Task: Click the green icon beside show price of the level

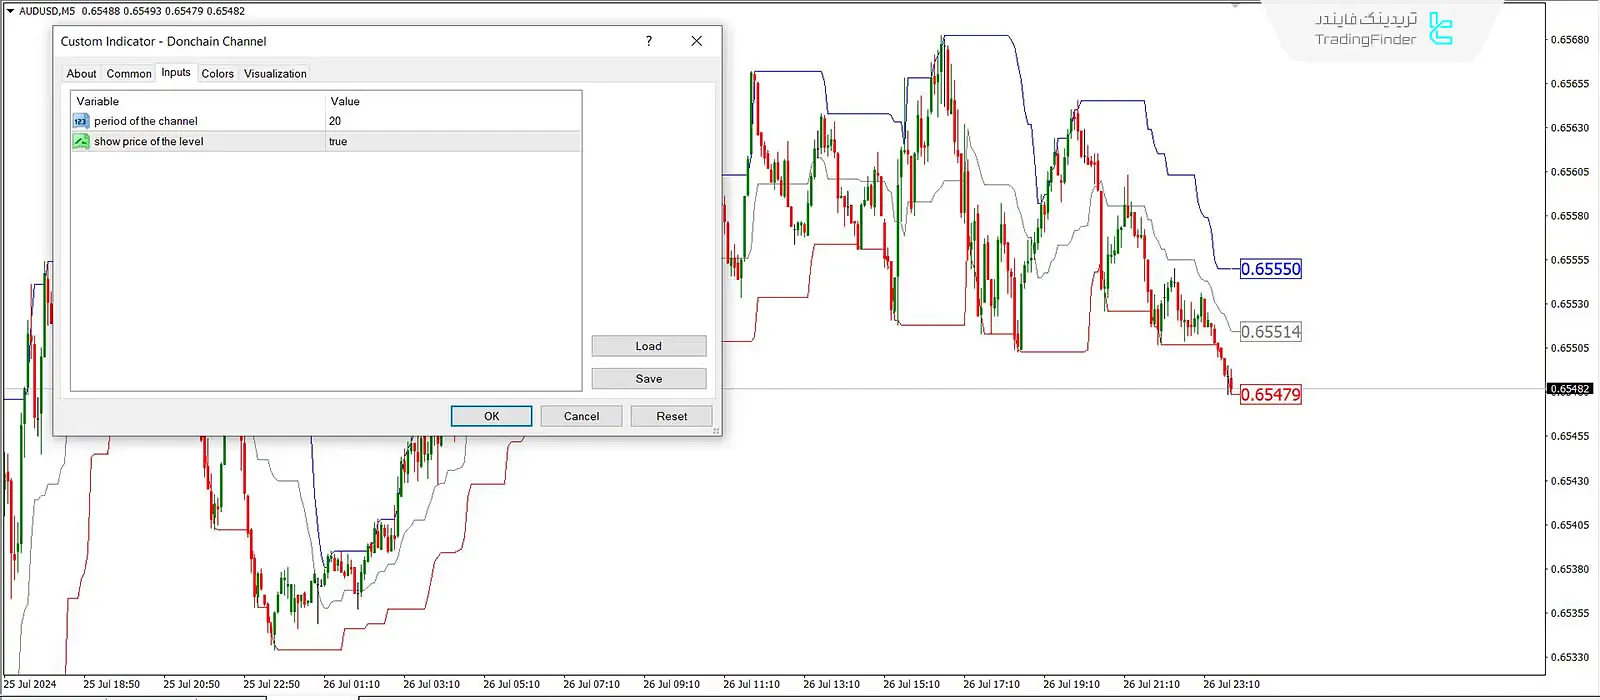Action: point(81,142)
